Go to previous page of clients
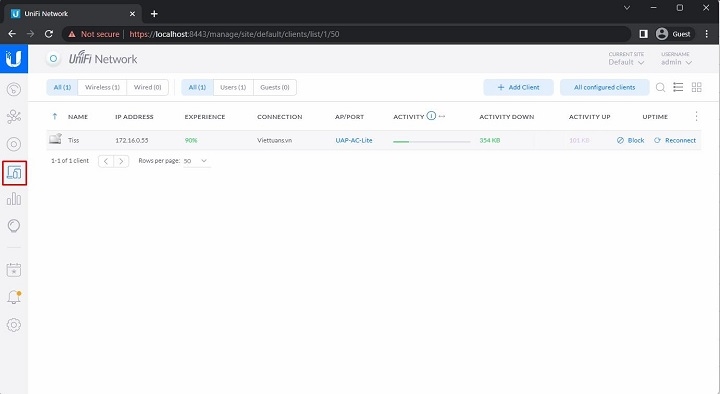The image size is (720, 394). click(x=106, y=161)
